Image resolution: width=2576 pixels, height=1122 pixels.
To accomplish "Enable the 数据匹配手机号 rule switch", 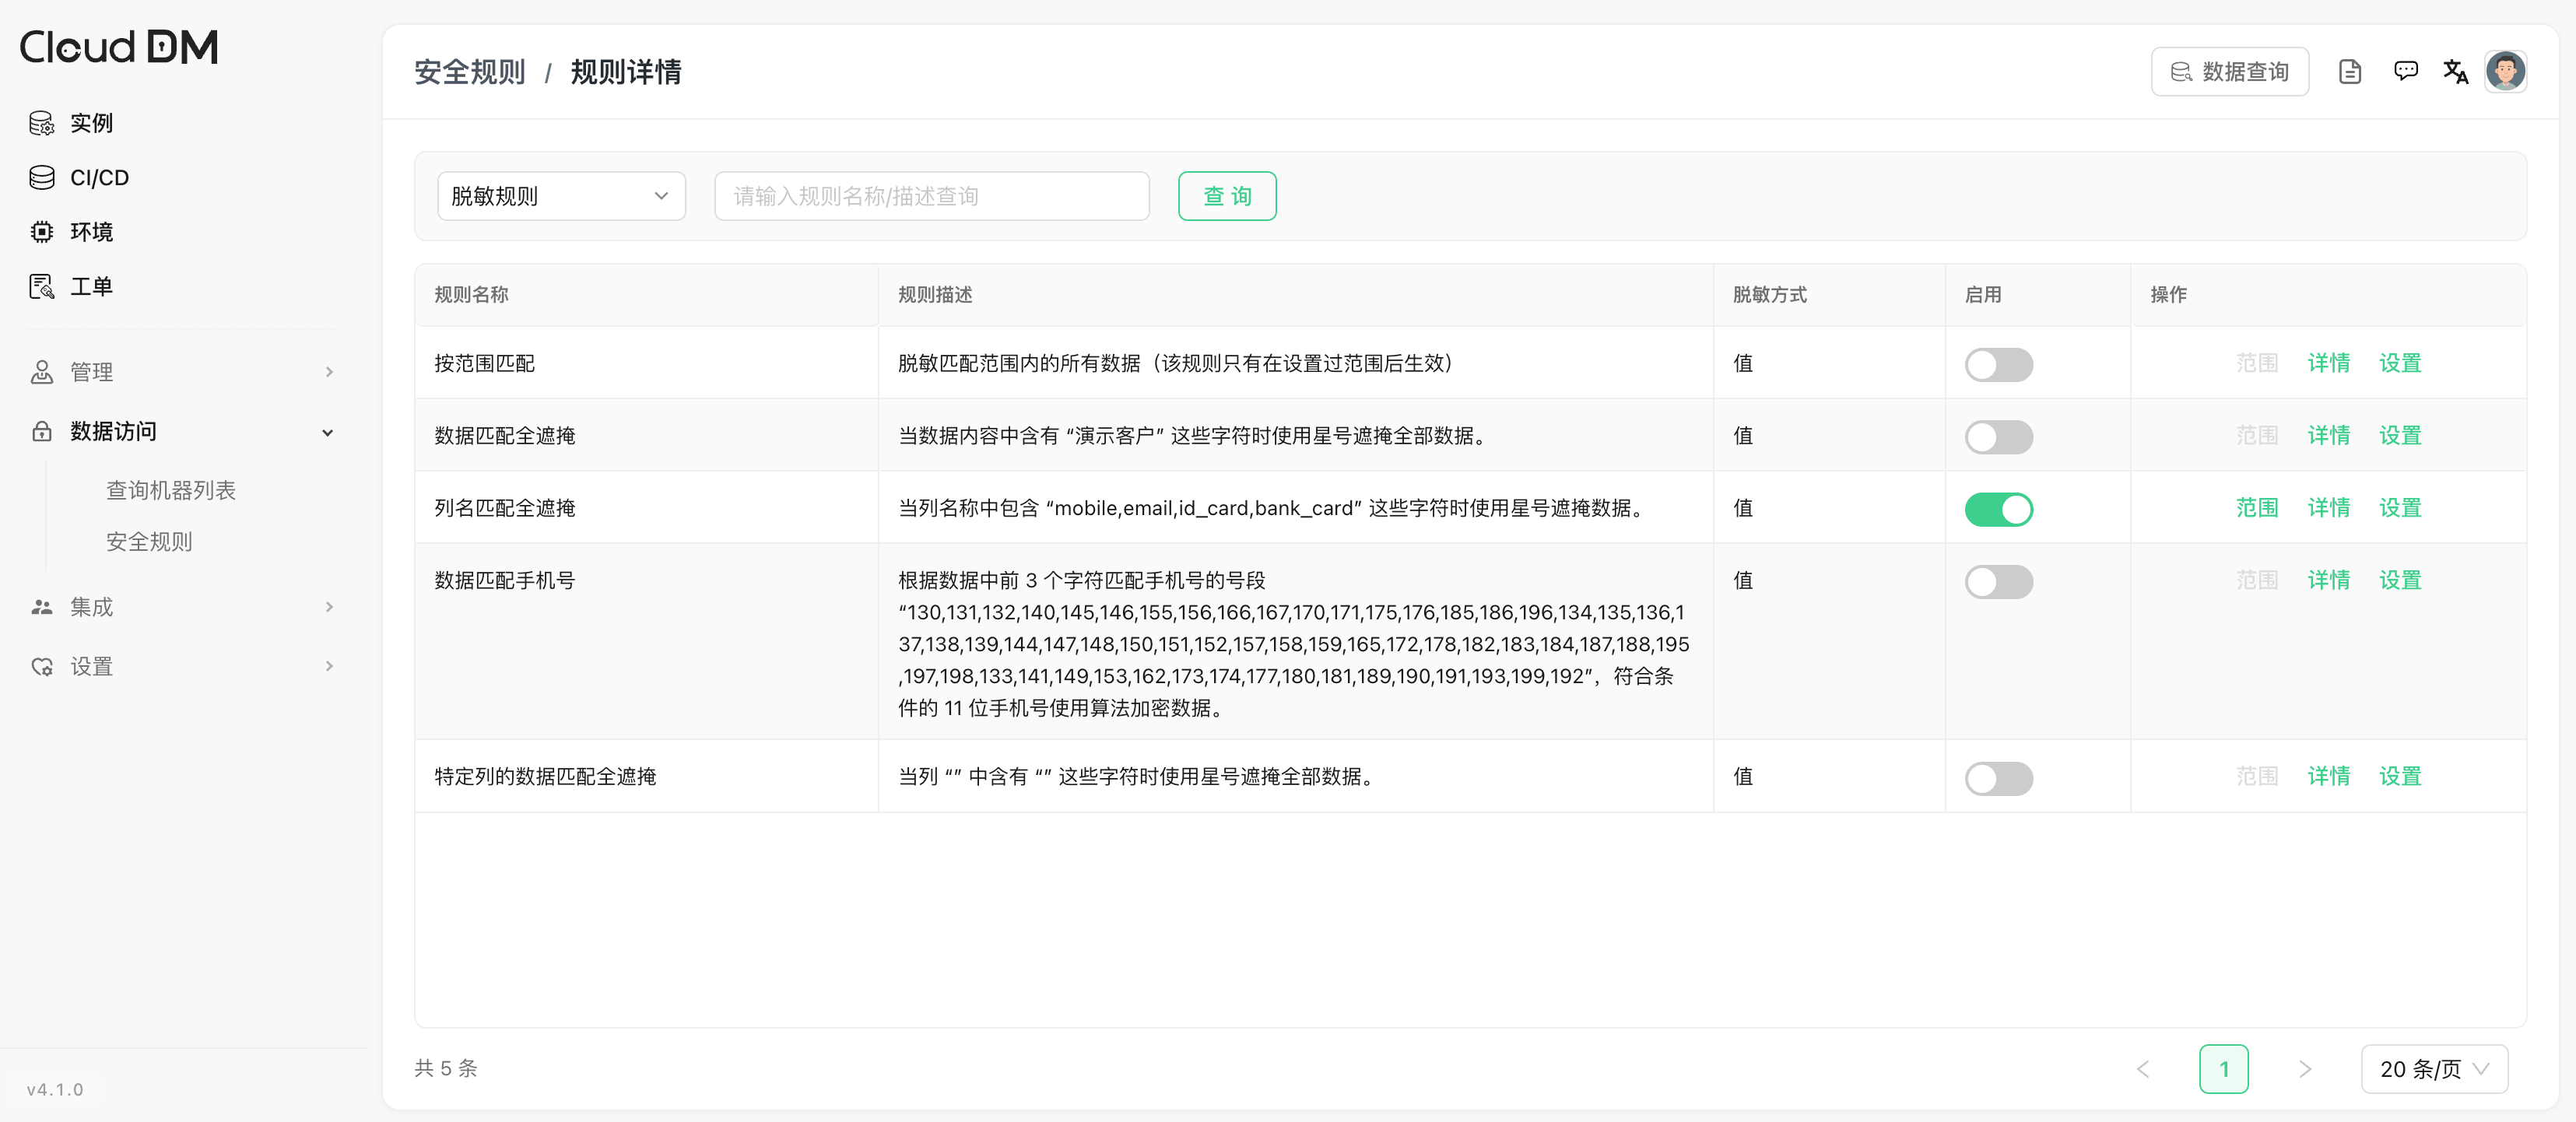I will click(x=1998, y=582).
